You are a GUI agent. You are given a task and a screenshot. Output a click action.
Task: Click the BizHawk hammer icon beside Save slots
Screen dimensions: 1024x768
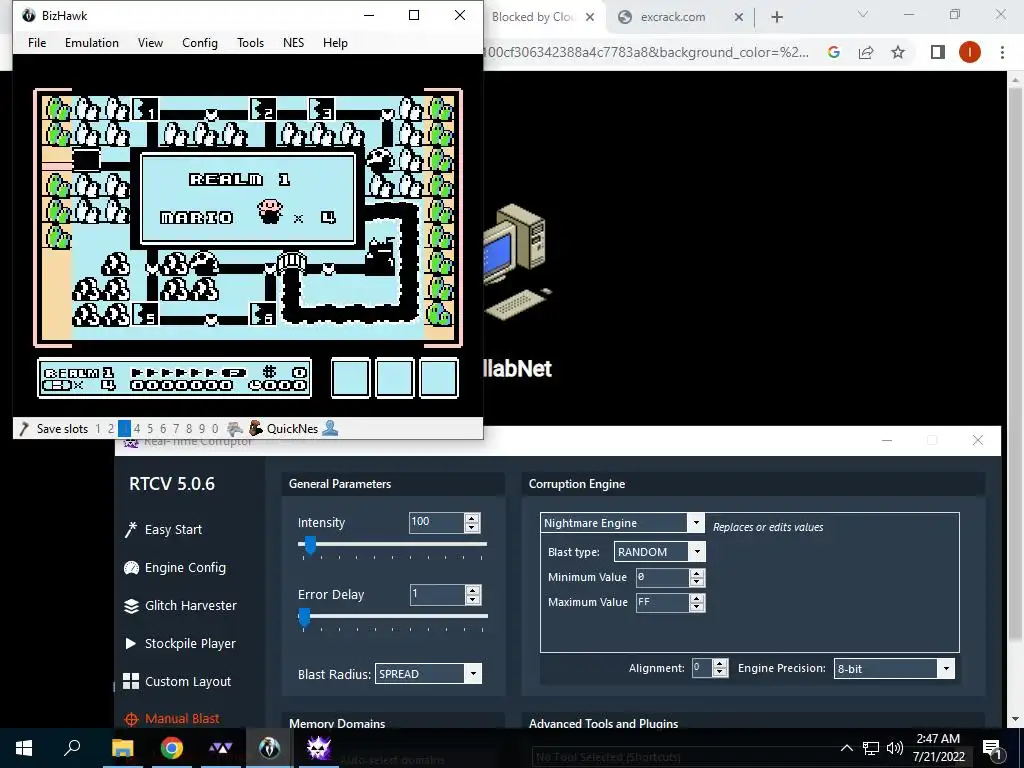24,428
